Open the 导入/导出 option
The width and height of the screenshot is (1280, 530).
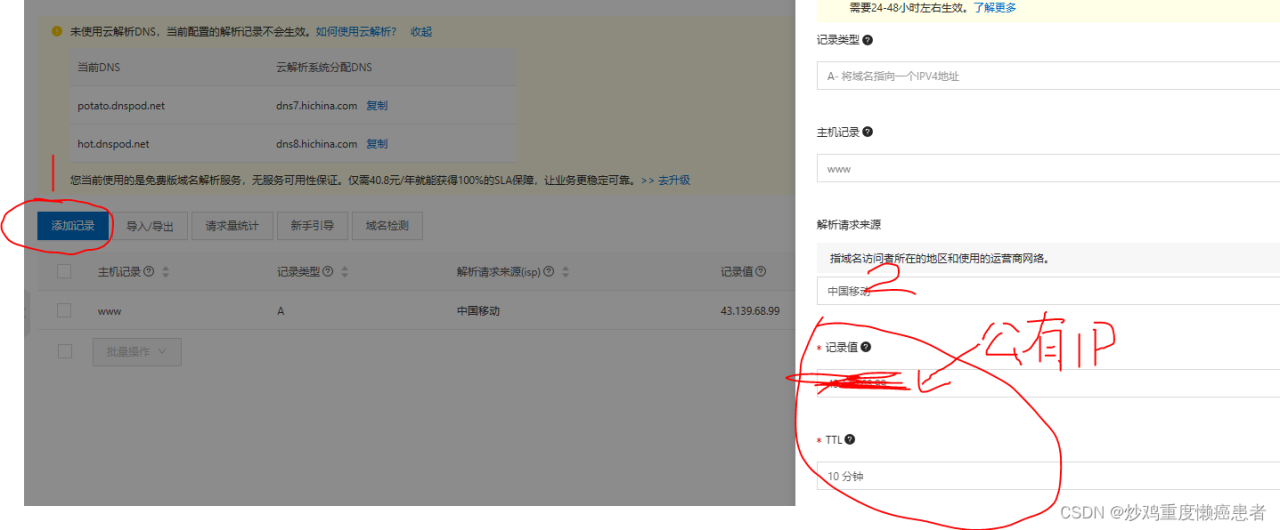click(150, 226)
